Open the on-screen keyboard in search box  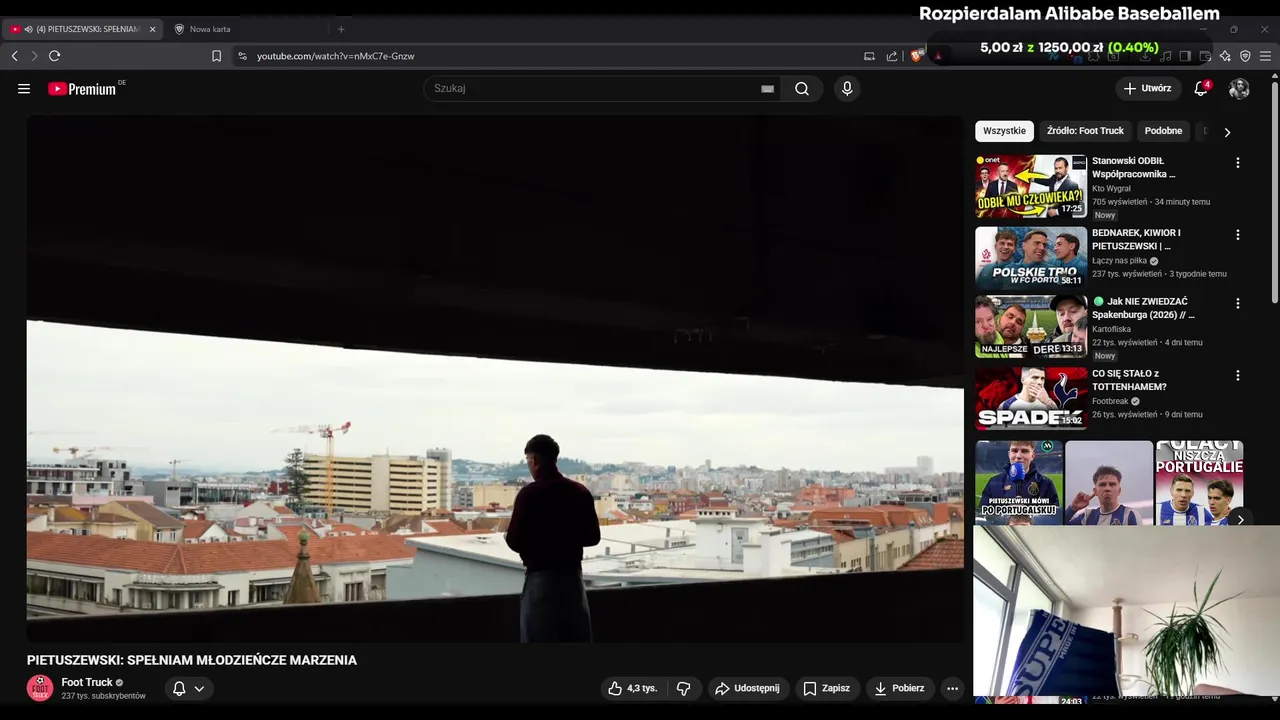click(768, 89)
